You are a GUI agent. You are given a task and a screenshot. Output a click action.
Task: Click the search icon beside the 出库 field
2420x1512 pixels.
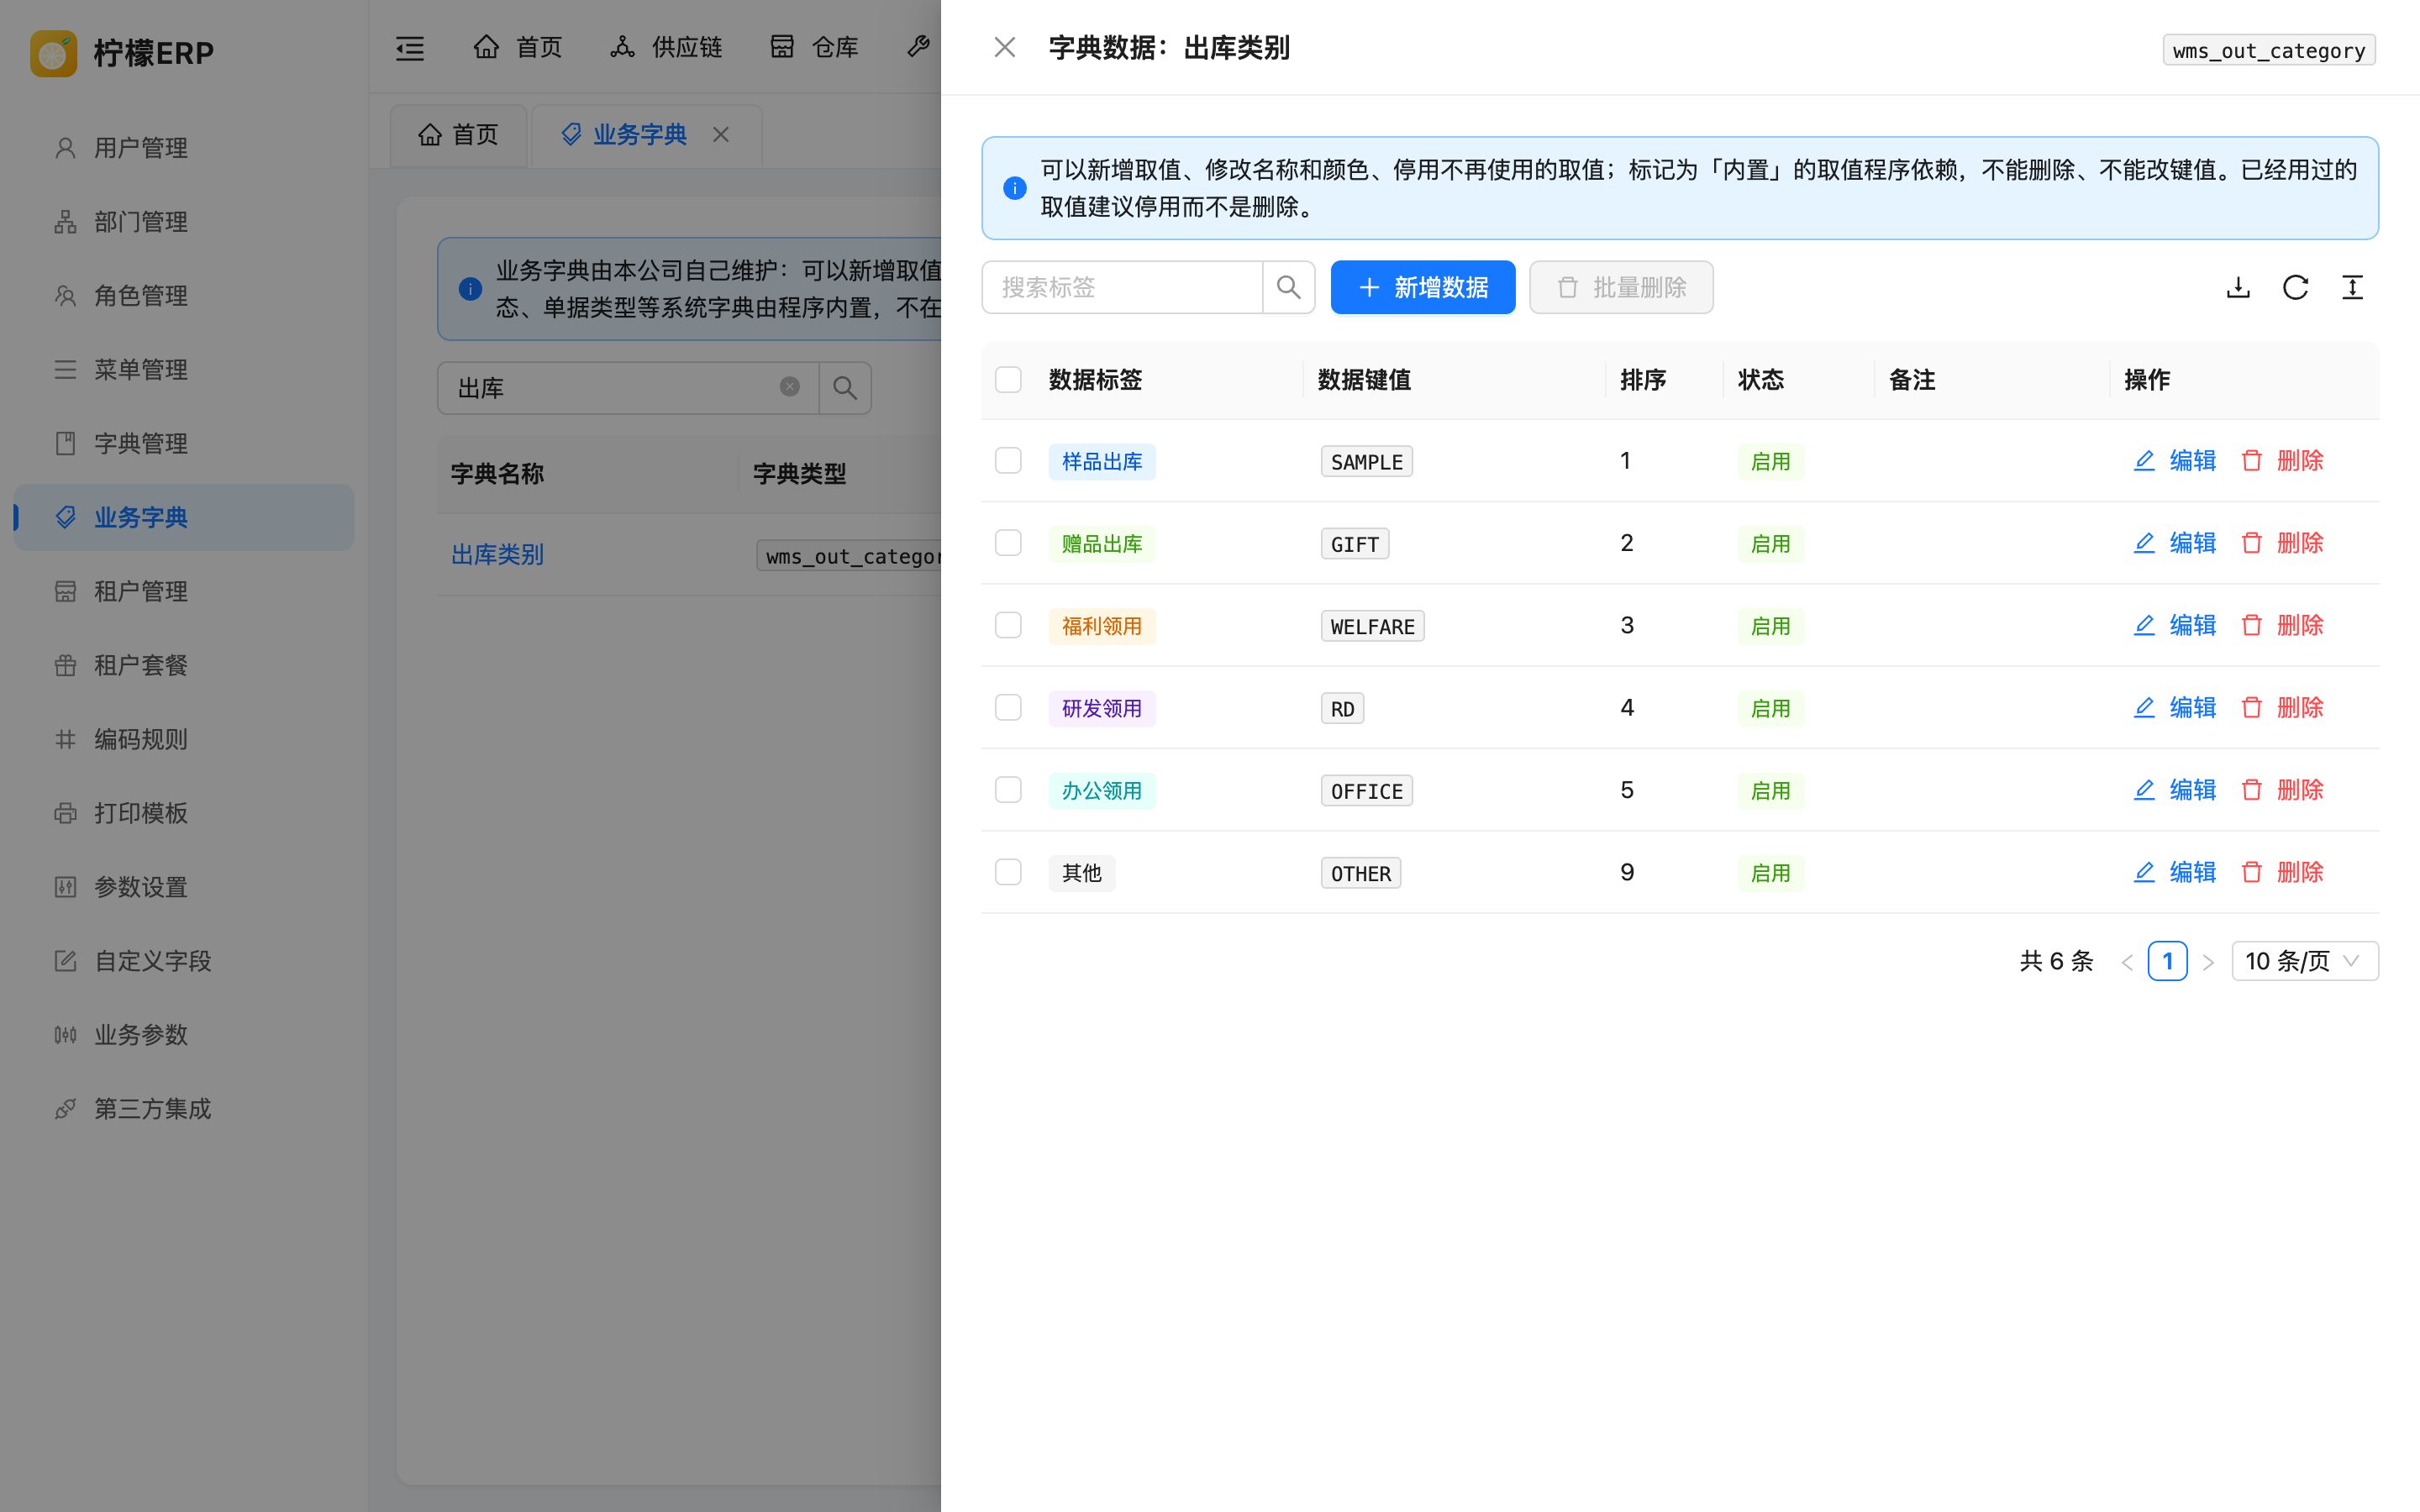[845, 388]
